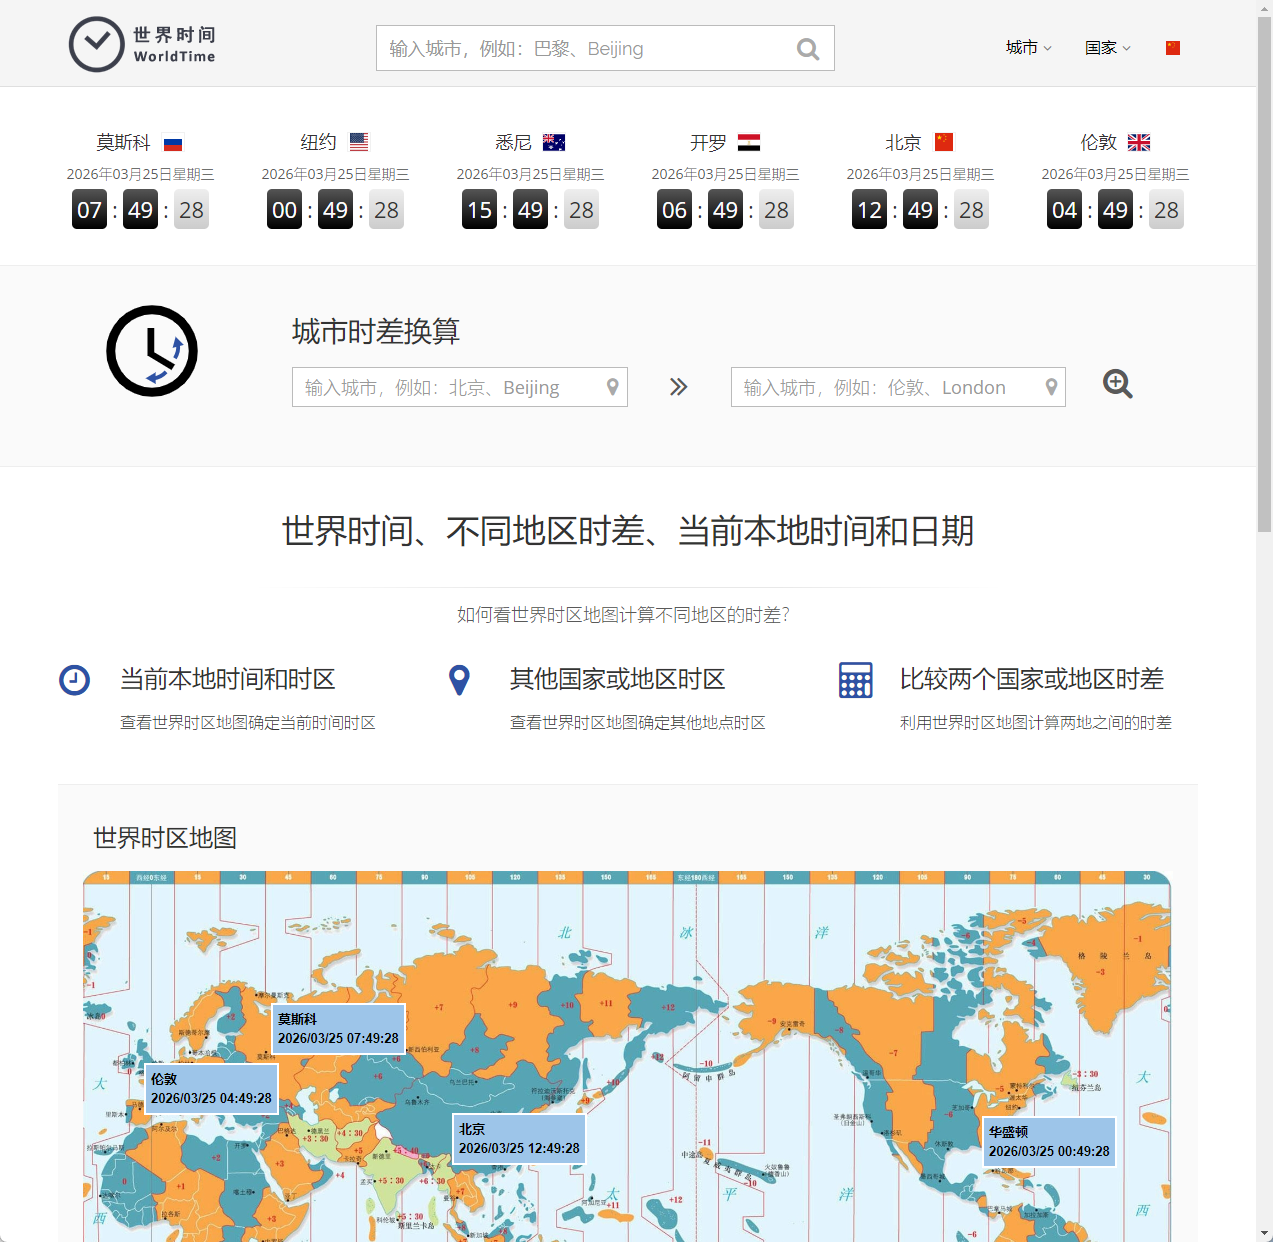The width and height of the screenshot is (1273, 1242).
Task: Select the search magnifier icon in the city search bar
Action: (808, 48)
